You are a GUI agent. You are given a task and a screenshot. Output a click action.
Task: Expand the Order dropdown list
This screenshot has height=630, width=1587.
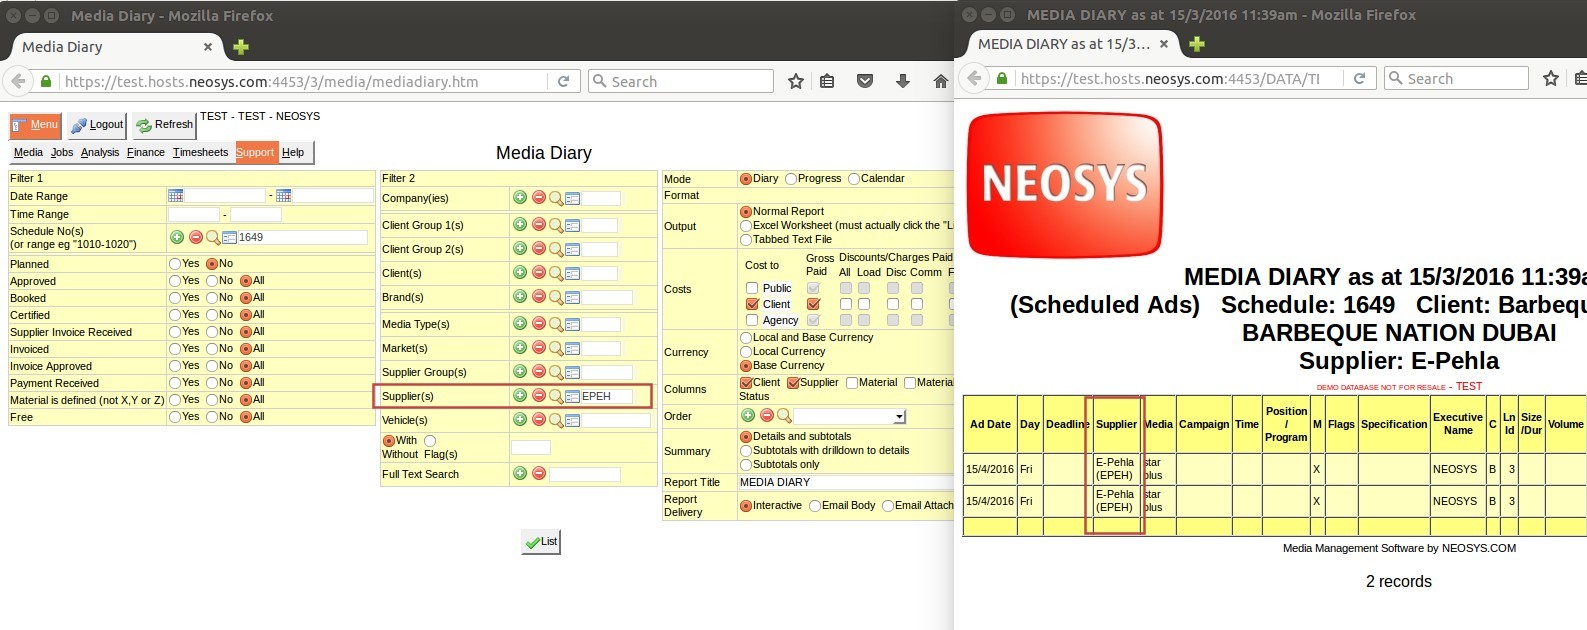[899, 417]
